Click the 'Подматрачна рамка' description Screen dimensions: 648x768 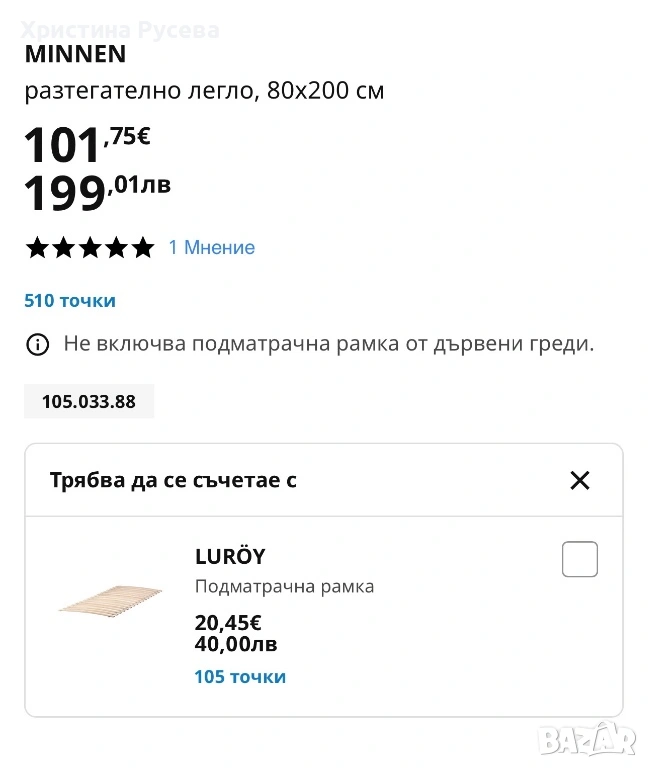pyautogui.click(x=284, y=587)
